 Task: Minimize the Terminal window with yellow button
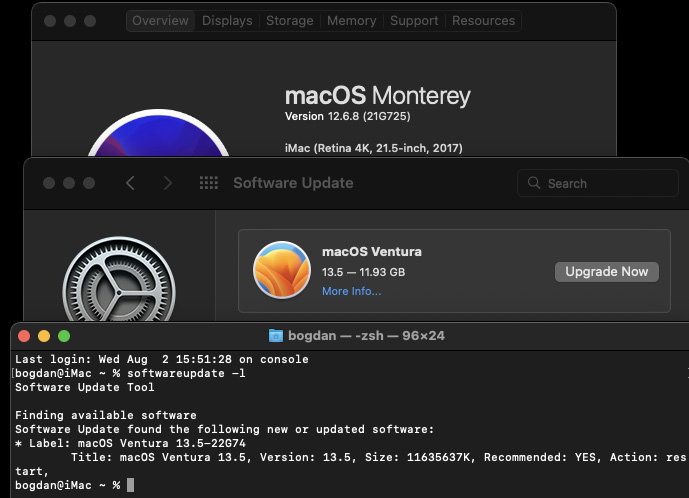pos(44,336)
